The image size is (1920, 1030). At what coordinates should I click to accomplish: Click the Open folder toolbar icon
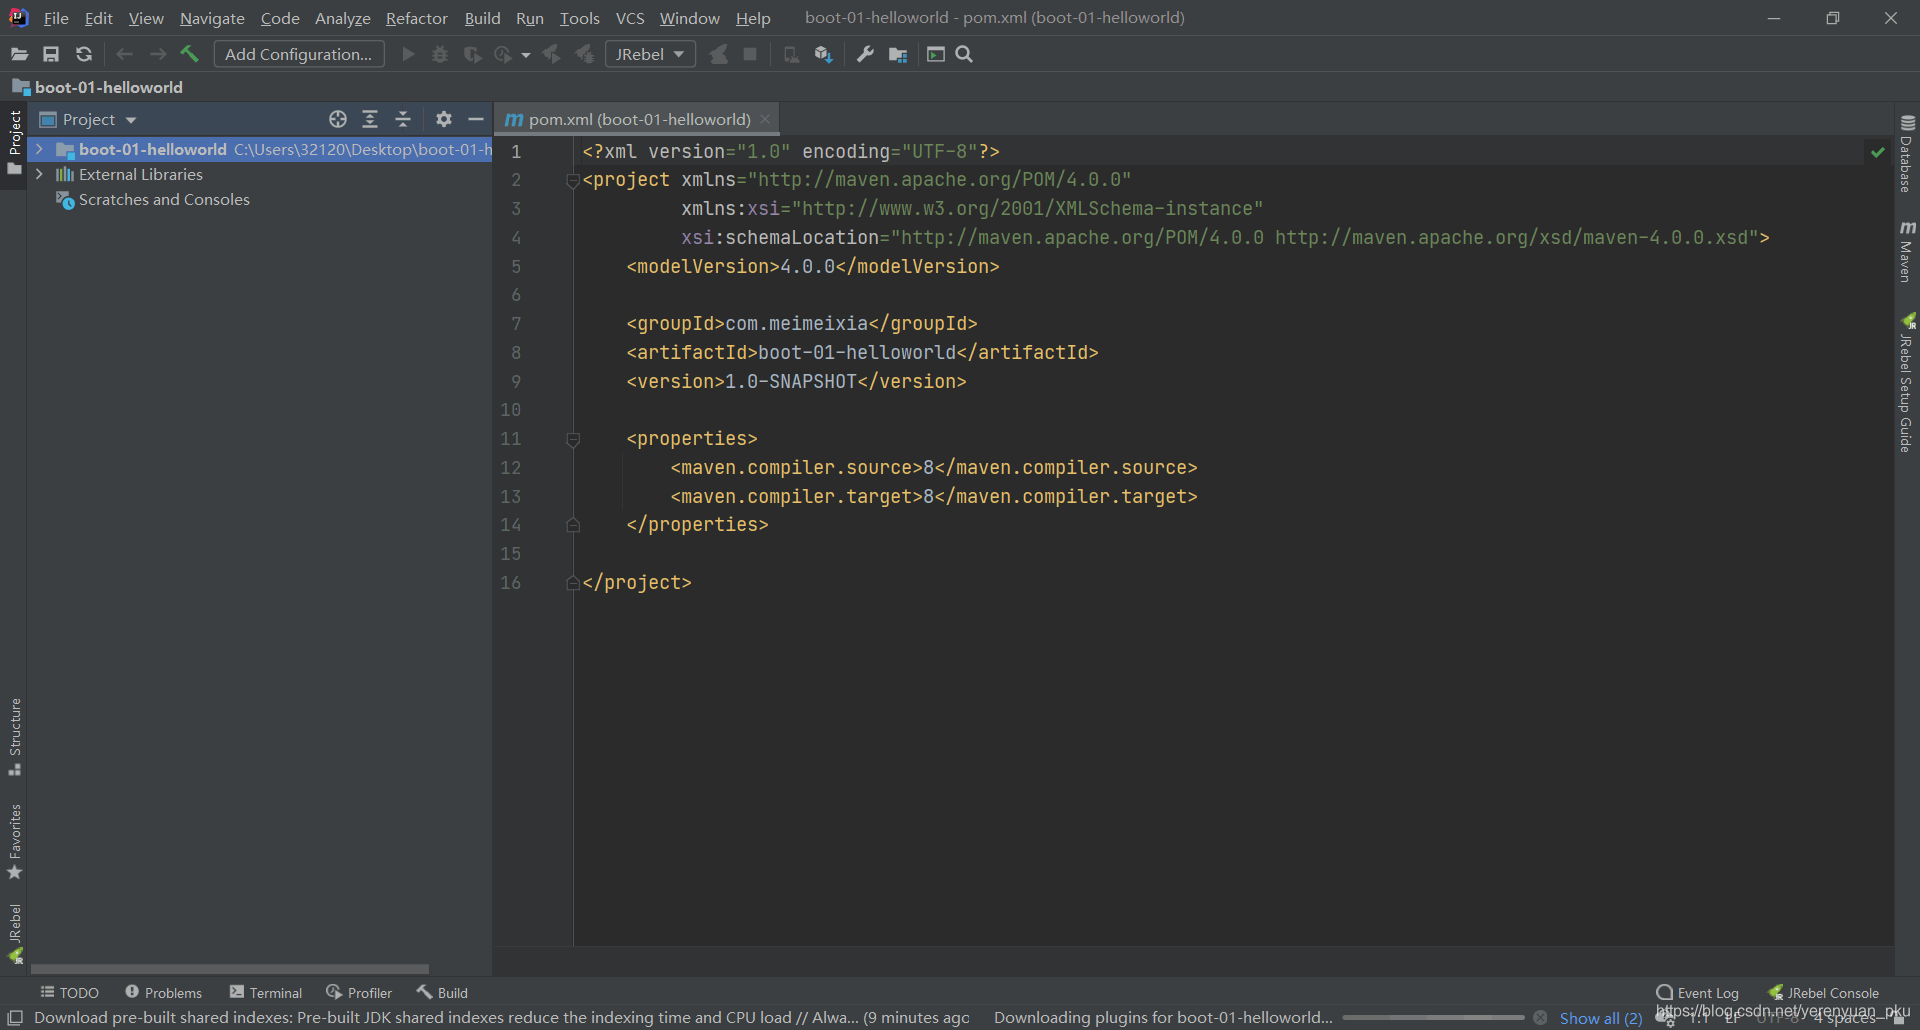coord(19,54)
